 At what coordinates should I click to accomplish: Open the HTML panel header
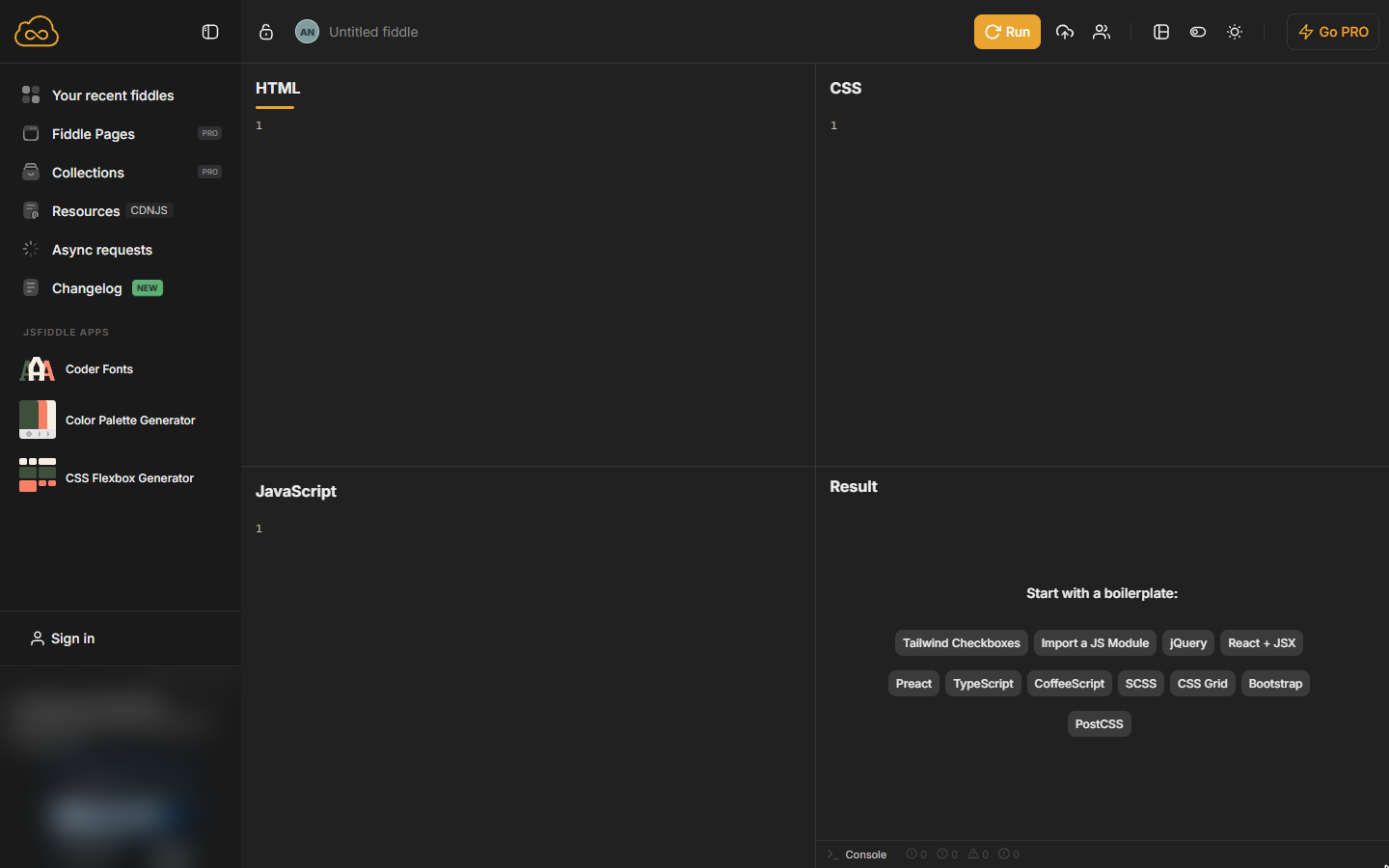277,88
